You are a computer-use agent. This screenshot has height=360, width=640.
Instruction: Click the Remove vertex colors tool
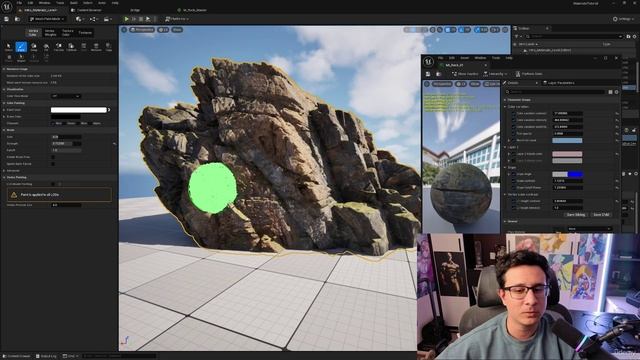96,47
